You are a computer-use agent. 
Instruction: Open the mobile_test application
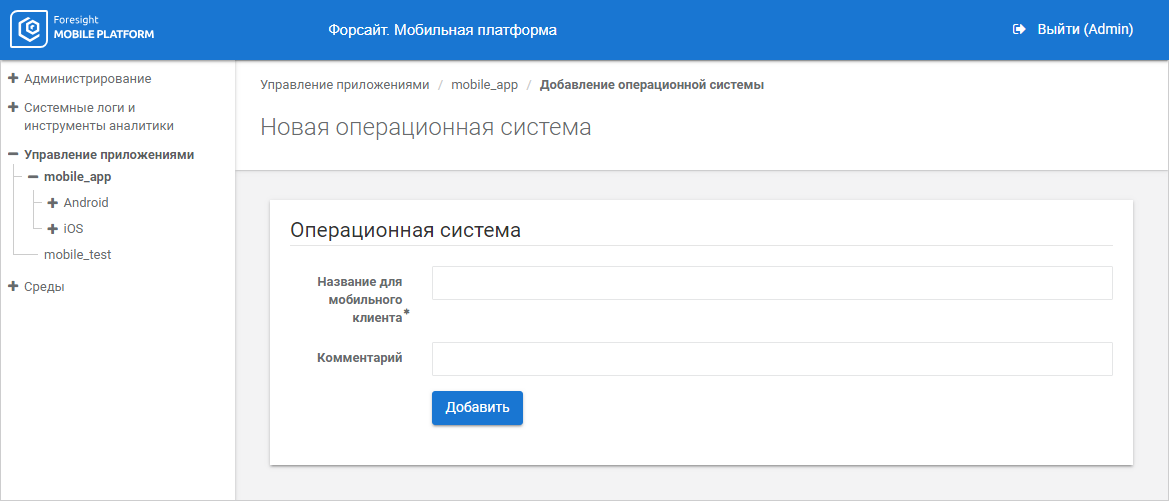pos(77,255)
